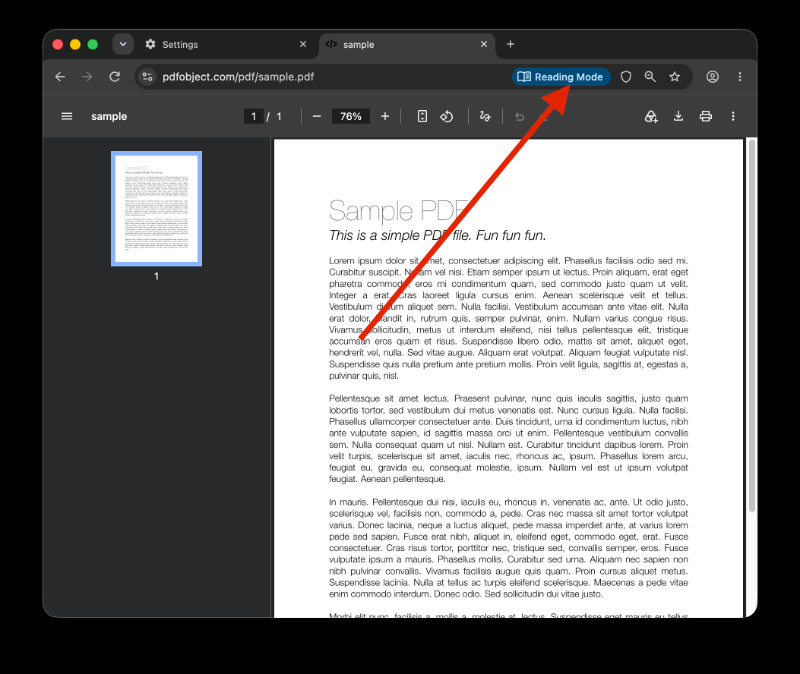Click the yellow minimize window button
This screenshot has width=800, height=674.
tap(75, 44)
